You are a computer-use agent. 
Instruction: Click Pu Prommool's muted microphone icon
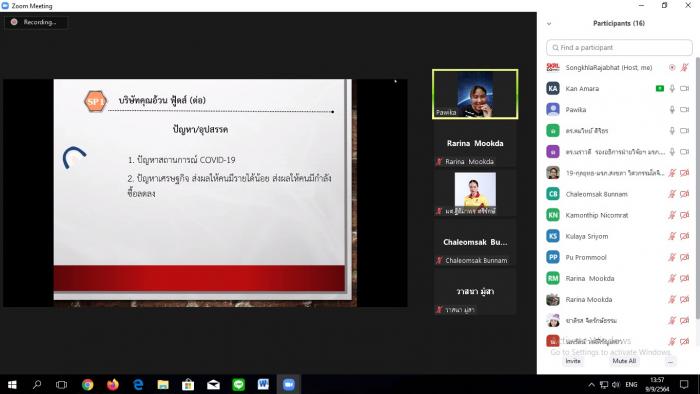[672, 257]
